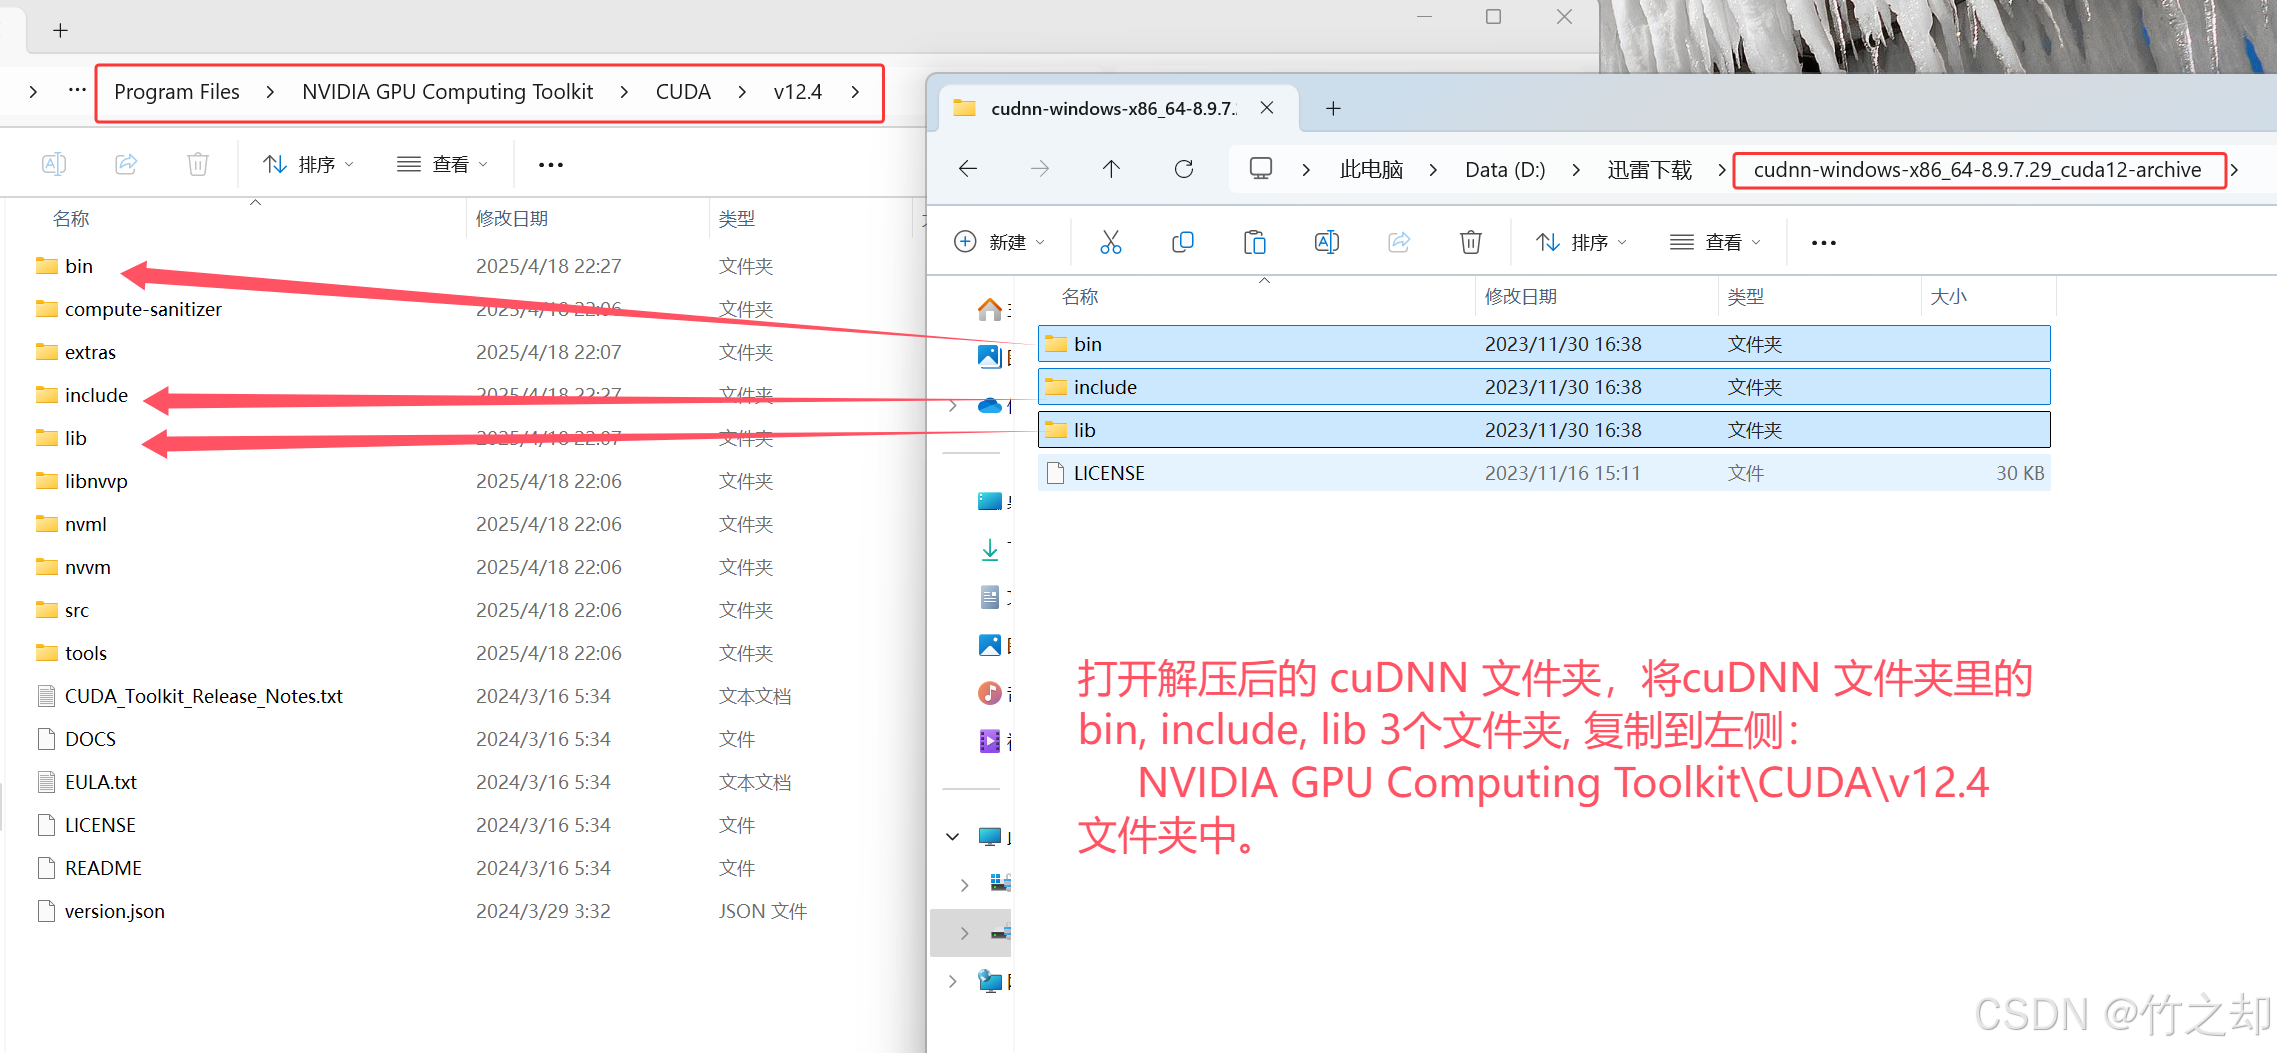Viewport: 2277px width, 1053px height.
Task: Select include folder in cuDNN window
Action: coord(1544,387)
